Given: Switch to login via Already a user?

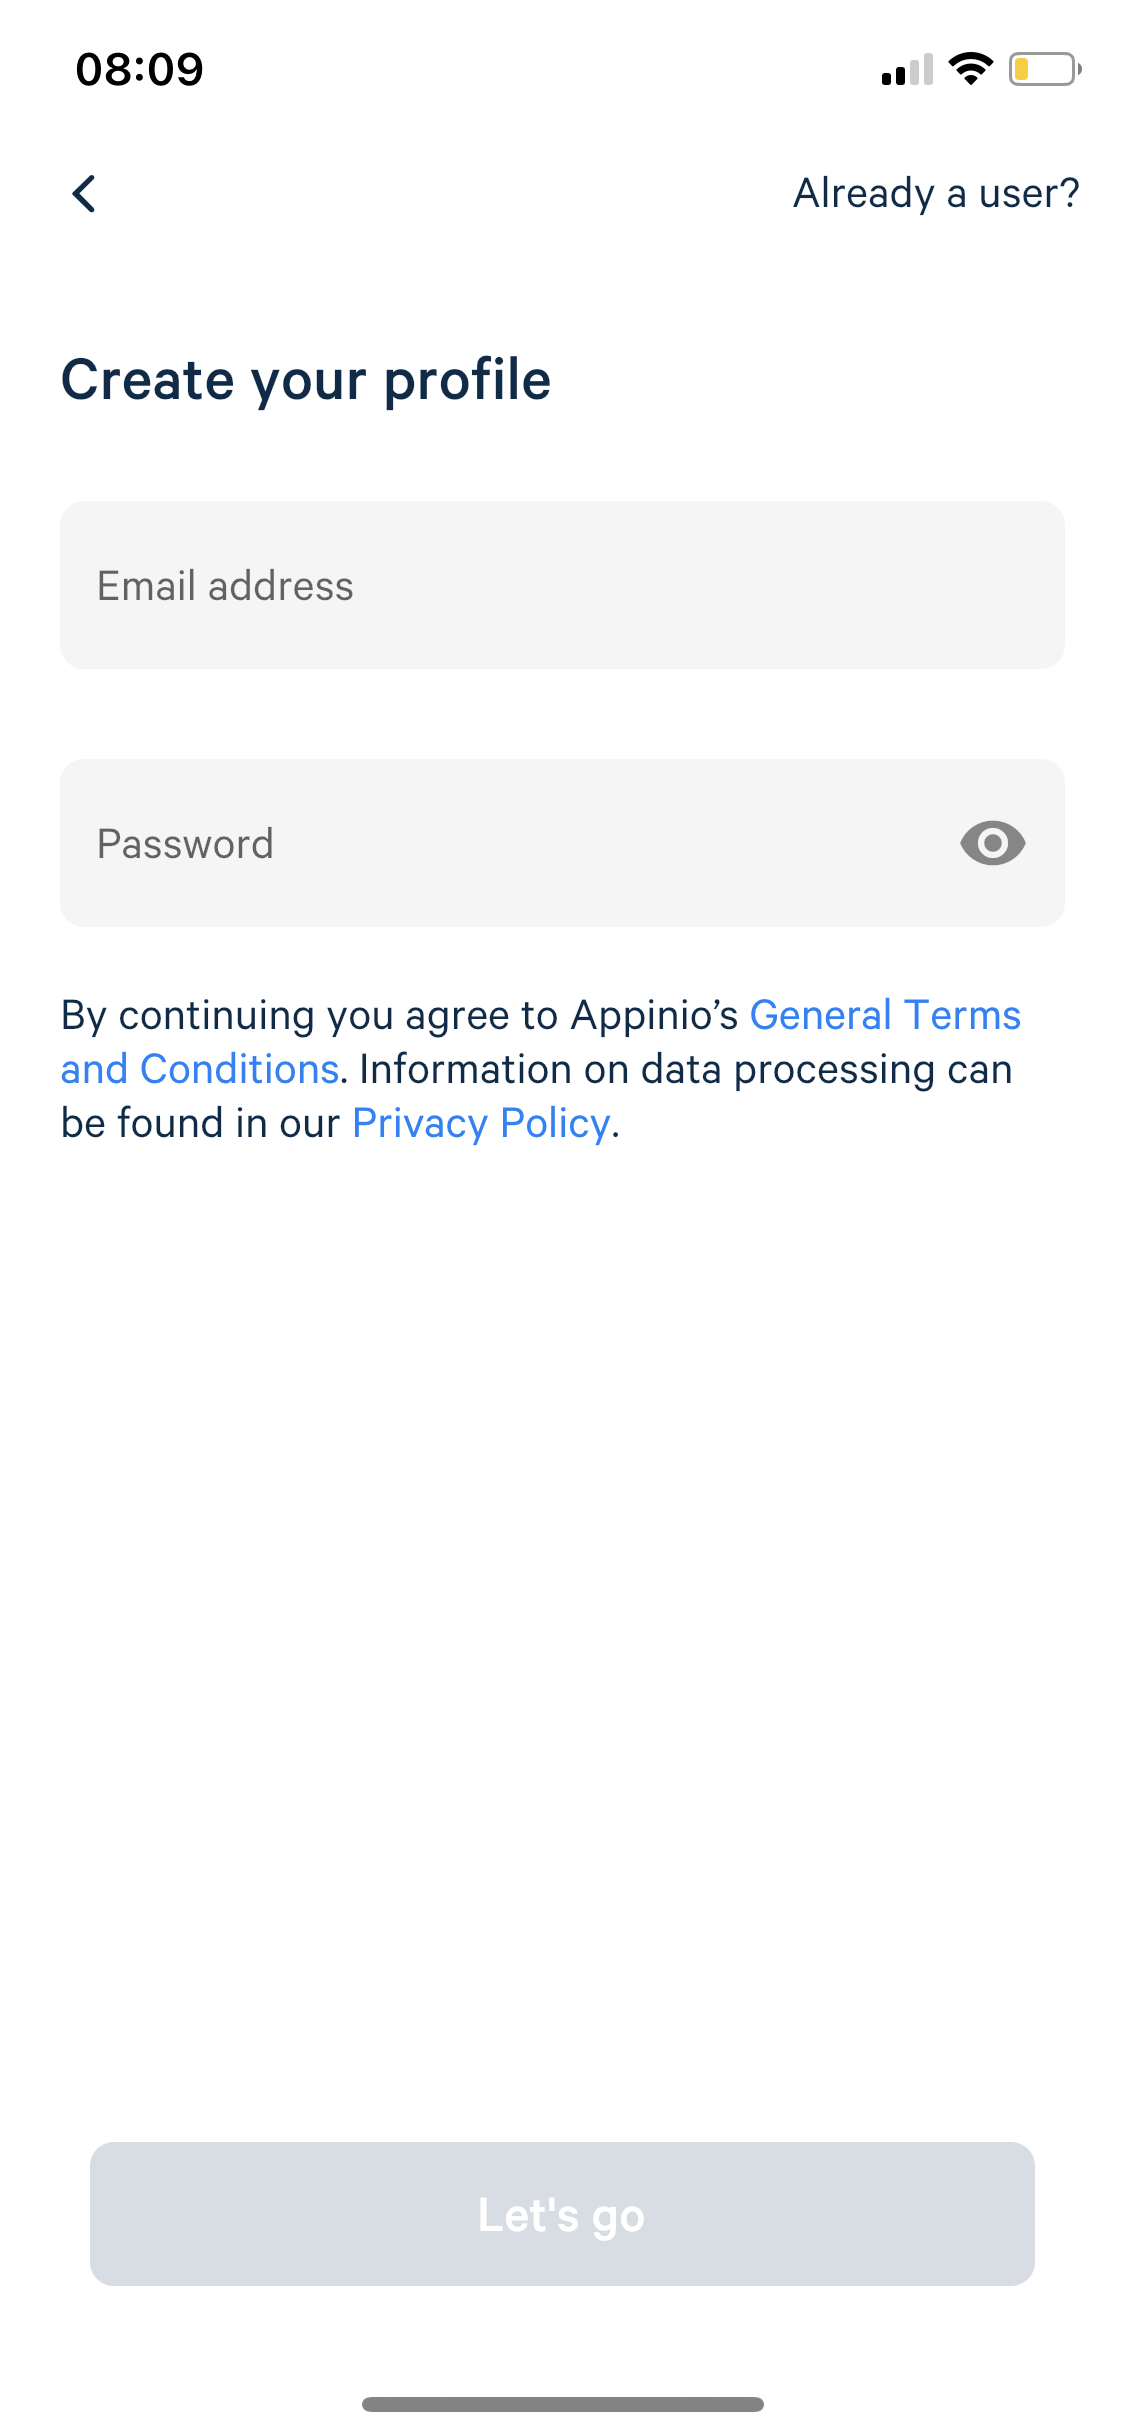Looking at the screenshot, I should pyautogui.click(x=936, y=193).
